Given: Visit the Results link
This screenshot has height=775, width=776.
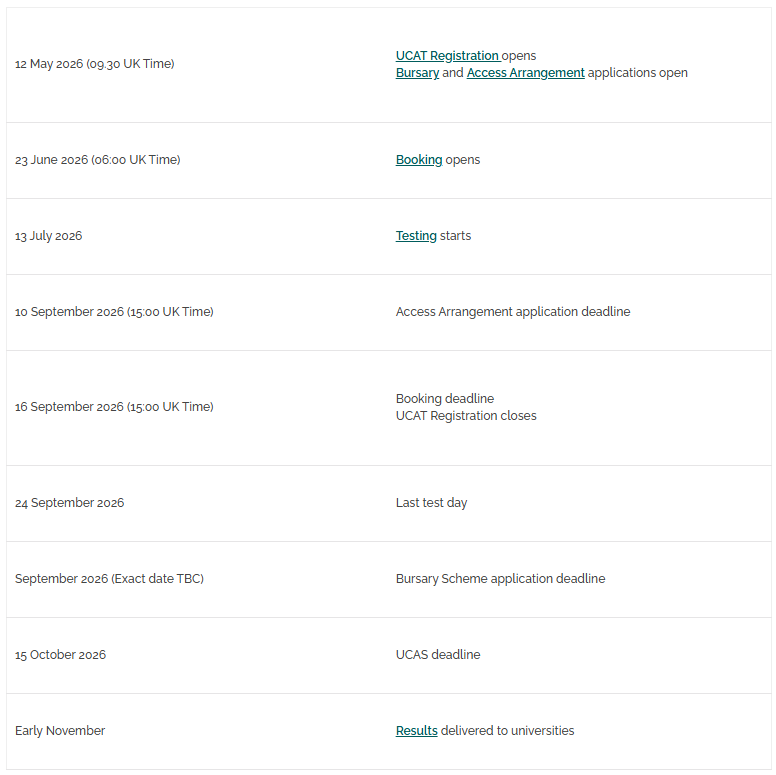Looking at the screenshot, I should pyautogui.click(x=416, y=731).
